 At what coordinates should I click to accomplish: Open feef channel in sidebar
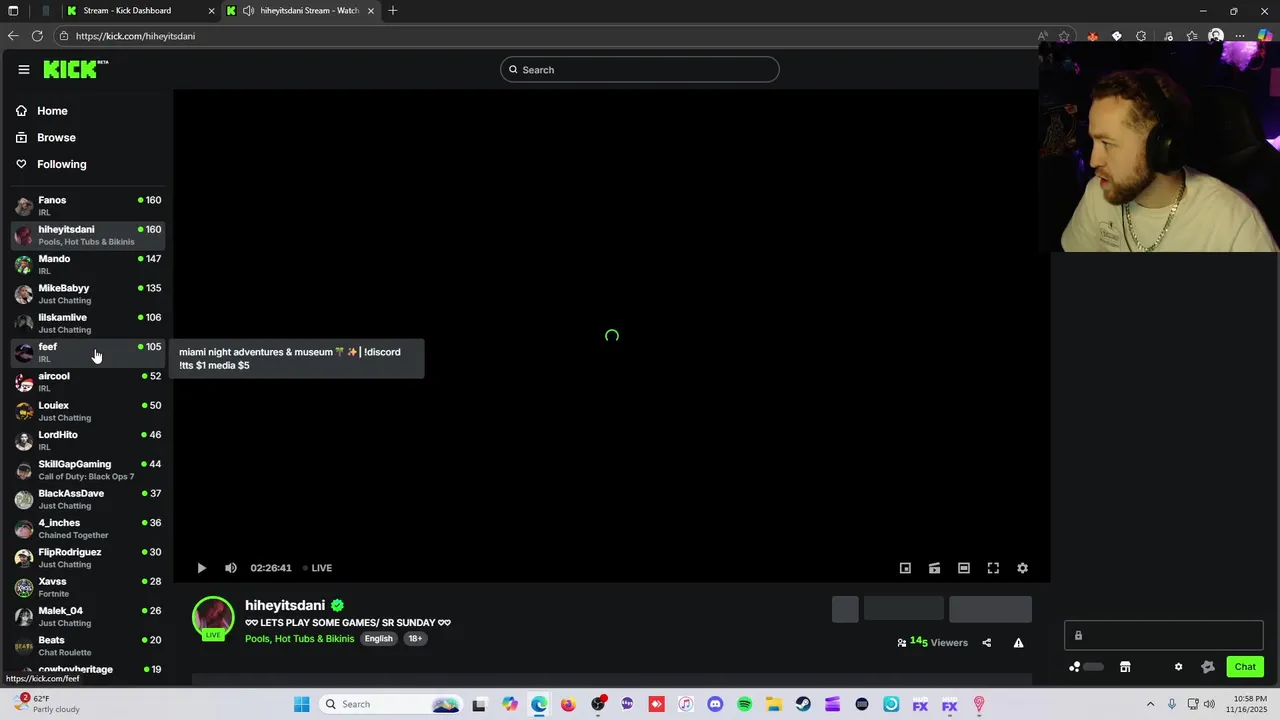click(88, 352)
